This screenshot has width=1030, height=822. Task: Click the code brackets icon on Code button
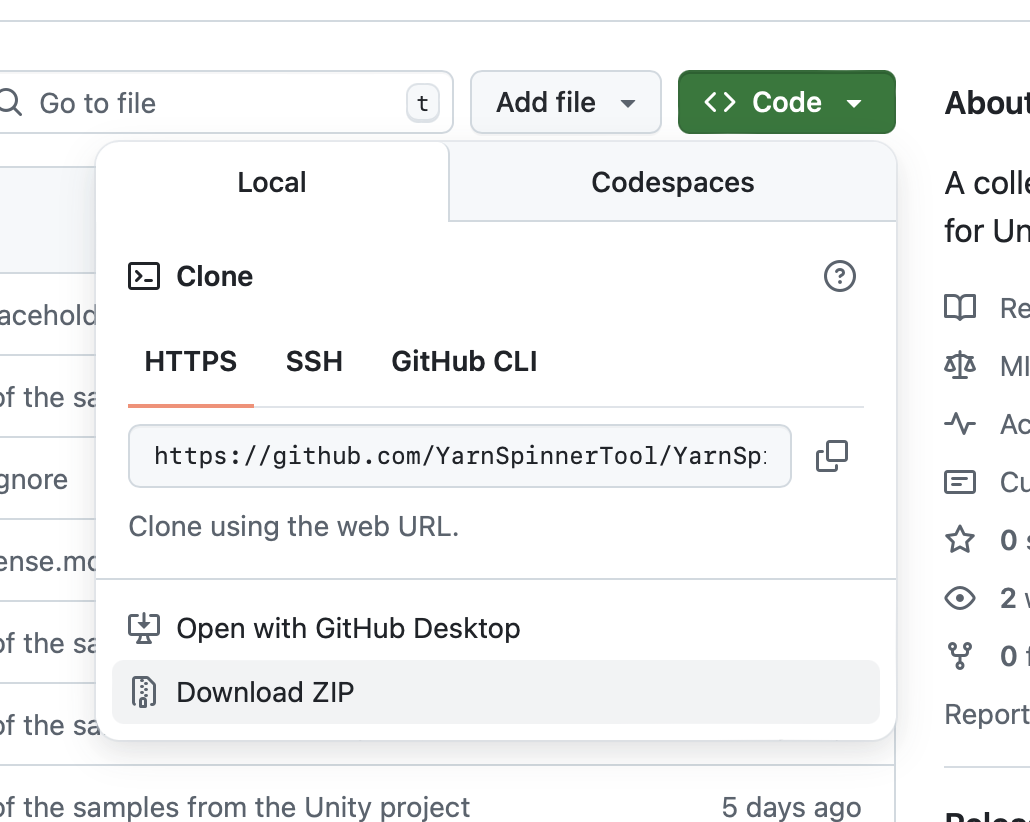tap(719, 102)
